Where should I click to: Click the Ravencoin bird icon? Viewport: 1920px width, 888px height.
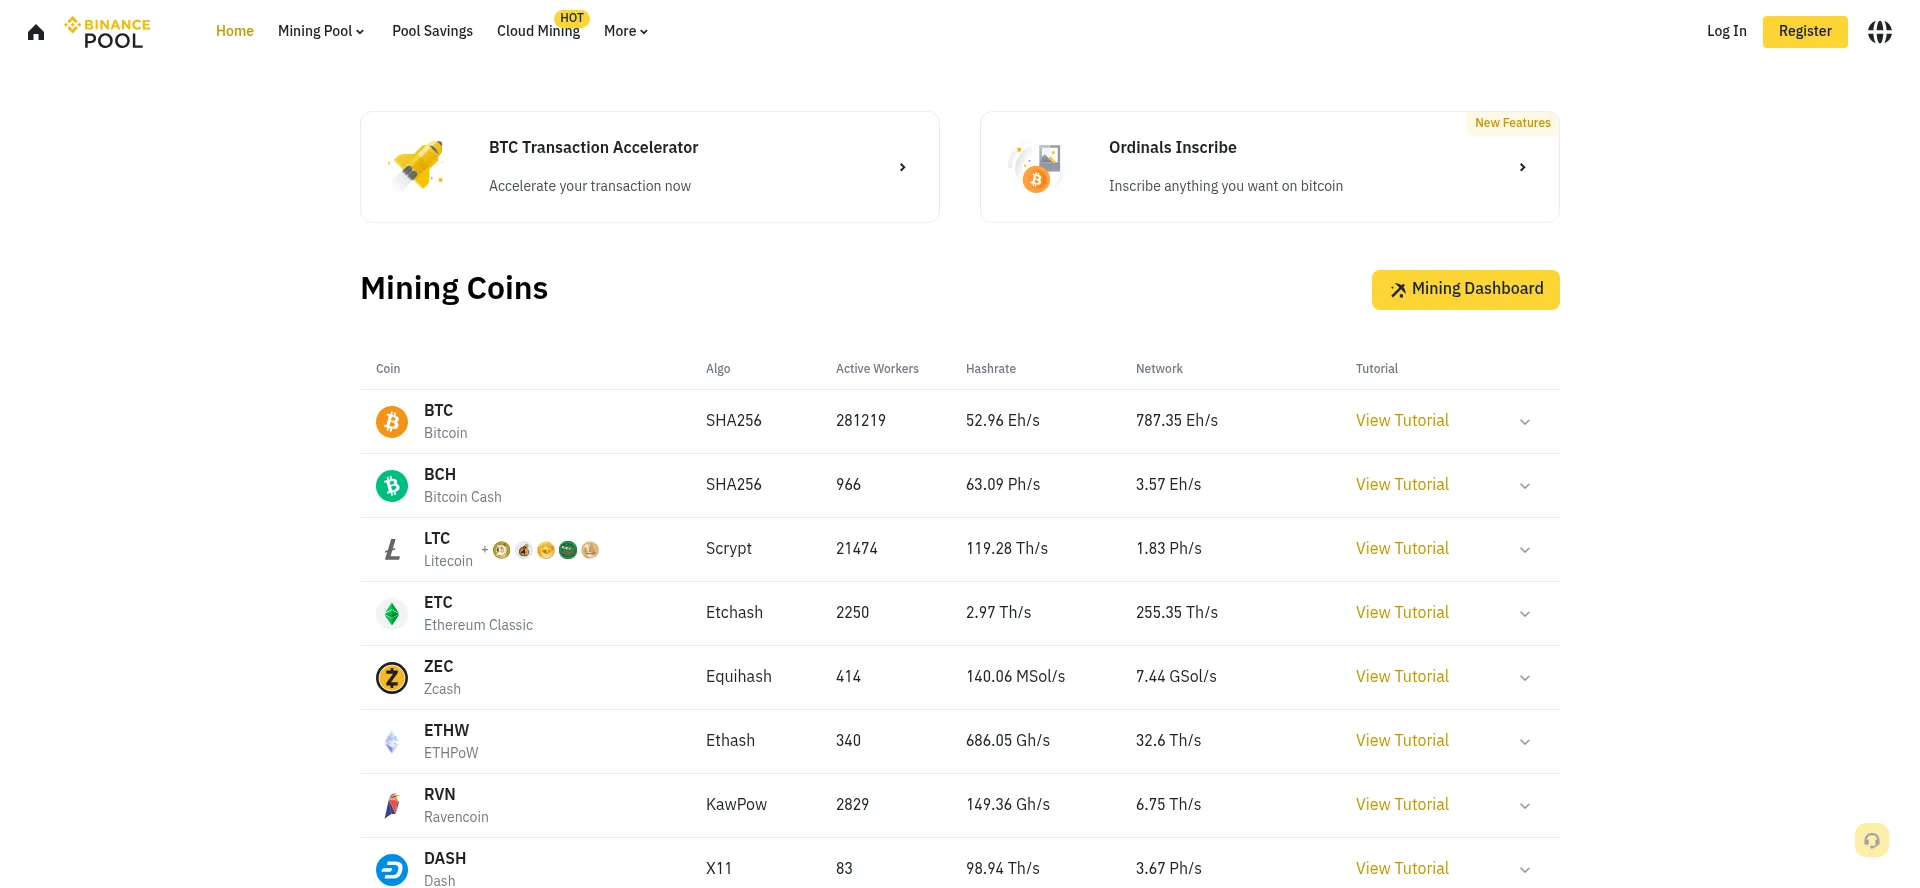[x=392, y=806]
